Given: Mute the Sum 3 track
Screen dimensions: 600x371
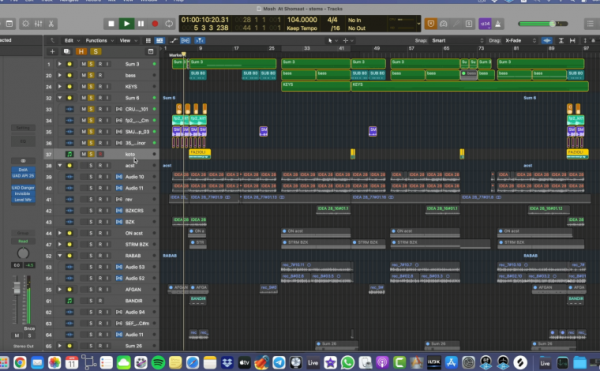Looking at the screenshot, I should (83, 64).
